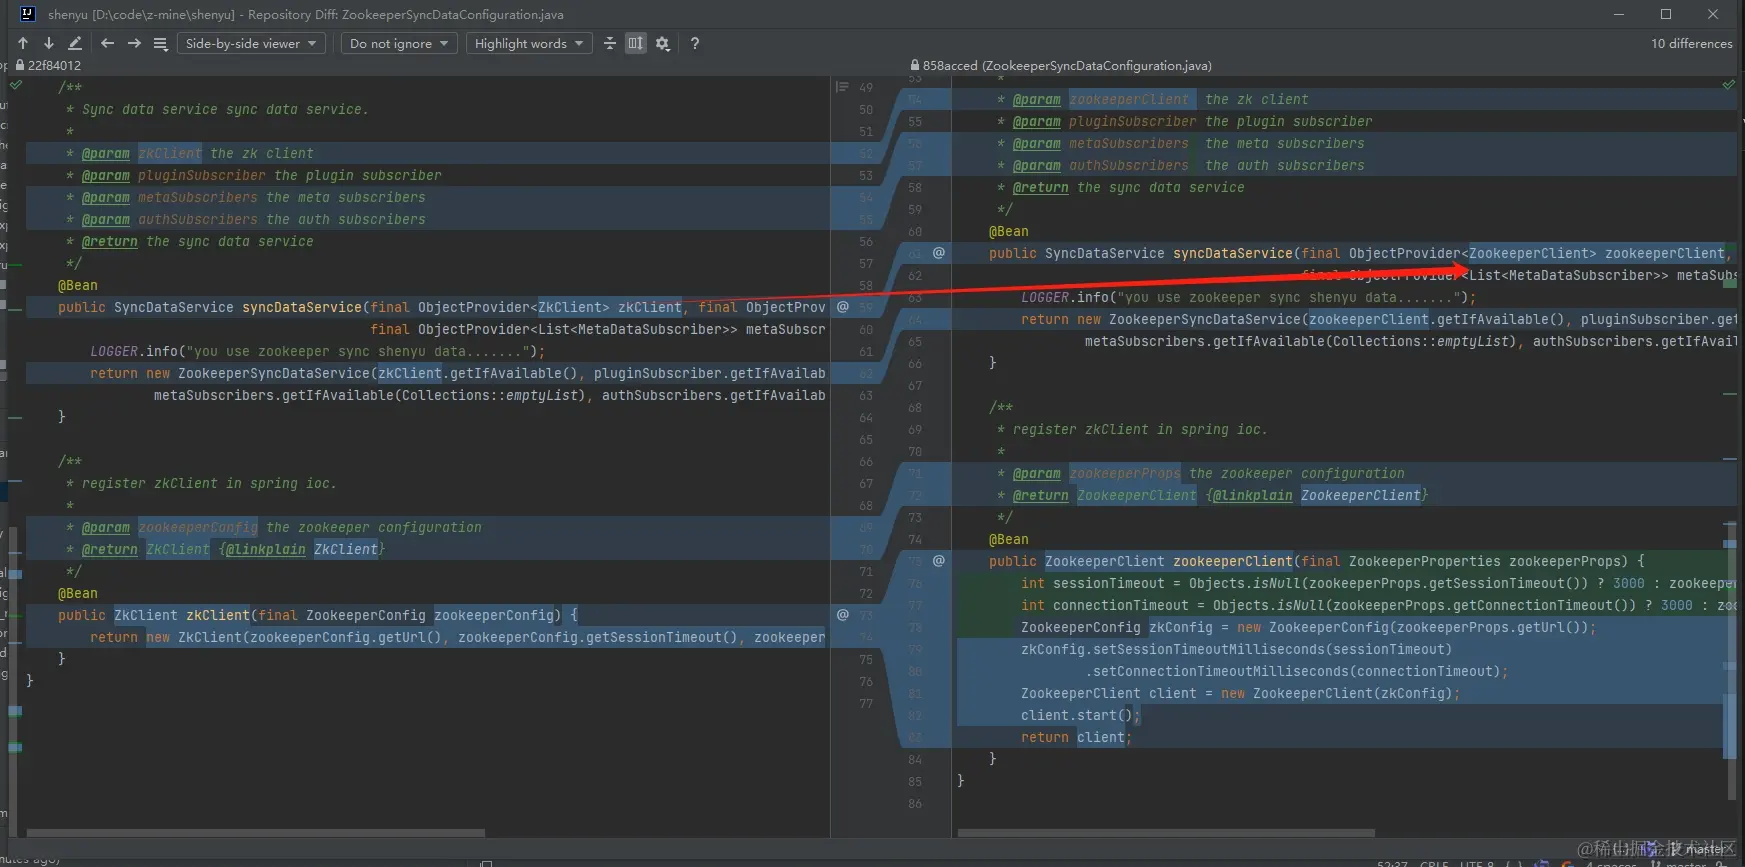Expand the Side-by-side viewer dropdown

click(251, 43)
